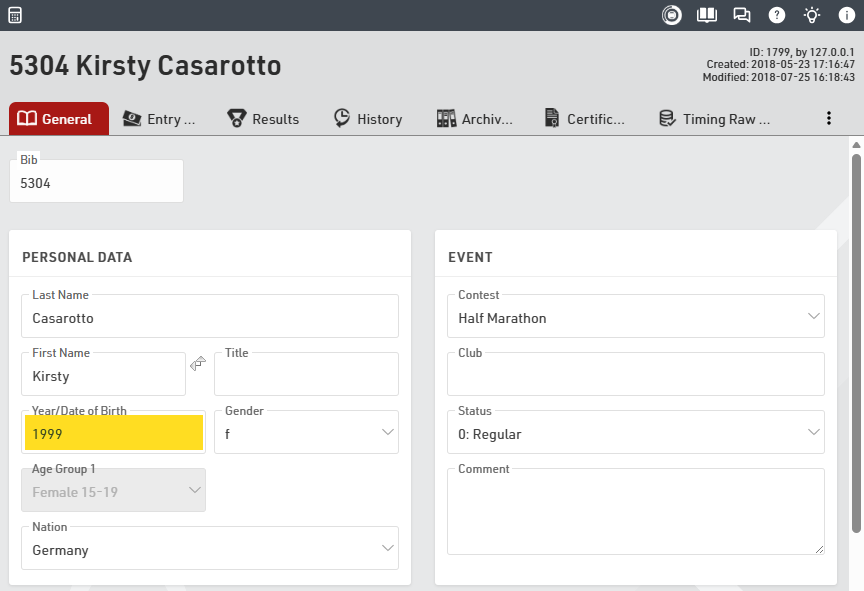Swap first and last name arrows icon

[x=198, y=363]
